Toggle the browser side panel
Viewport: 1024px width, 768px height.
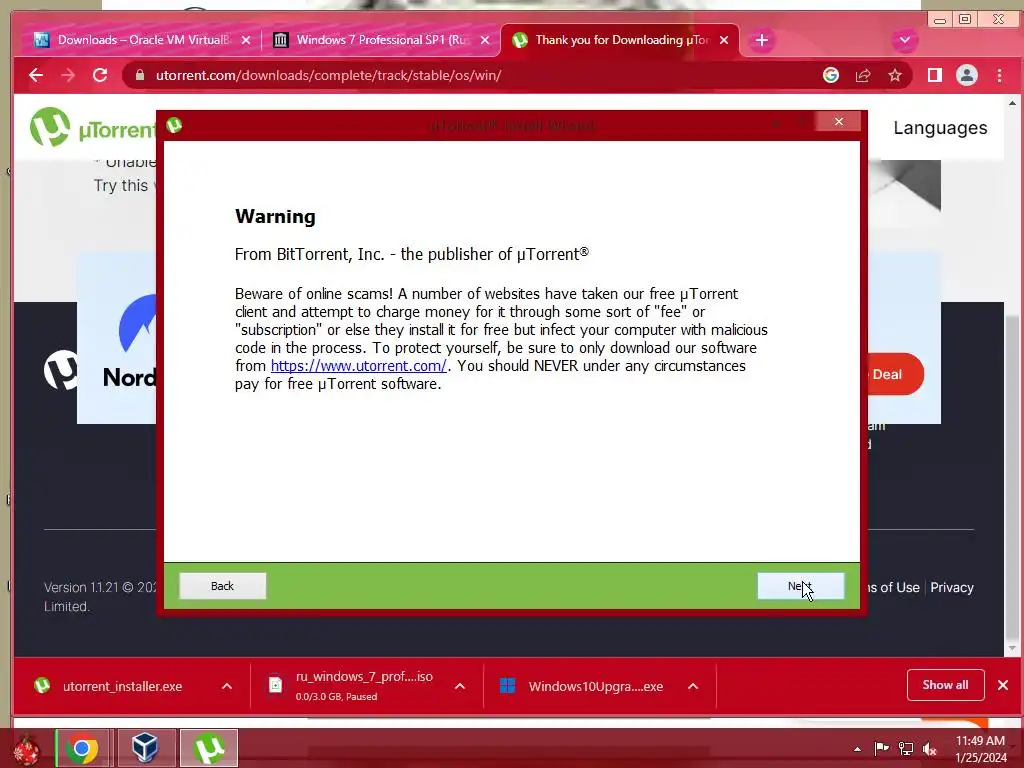(935, 75)
